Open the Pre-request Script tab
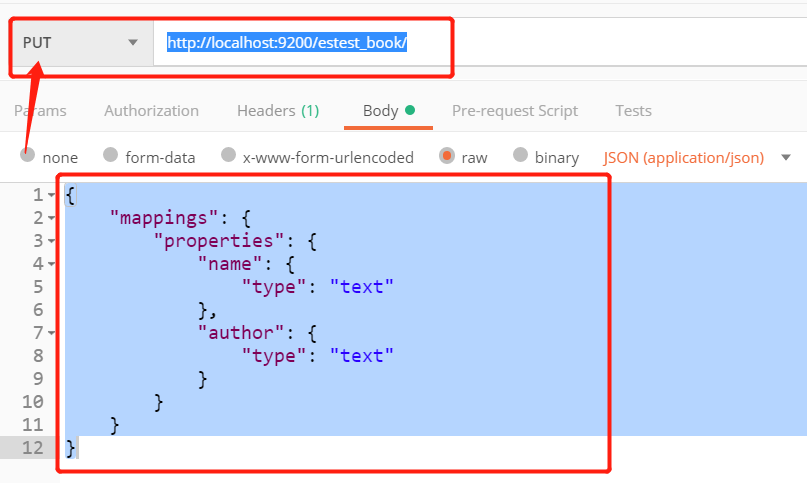807x483 pixels. [515, 111]
